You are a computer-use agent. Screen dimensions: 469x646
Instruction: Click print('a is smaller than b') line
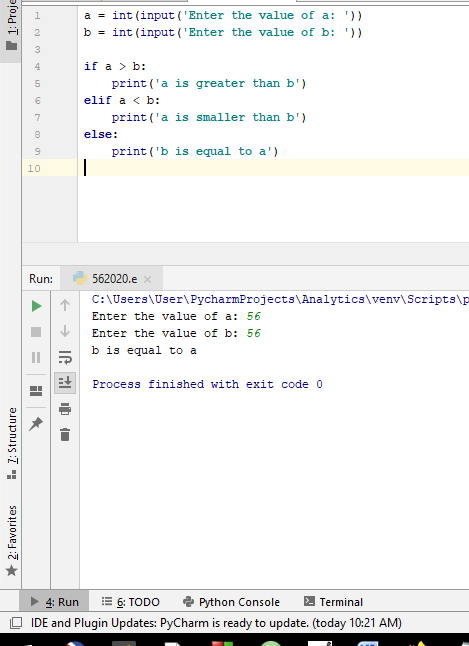coord(209,117)
